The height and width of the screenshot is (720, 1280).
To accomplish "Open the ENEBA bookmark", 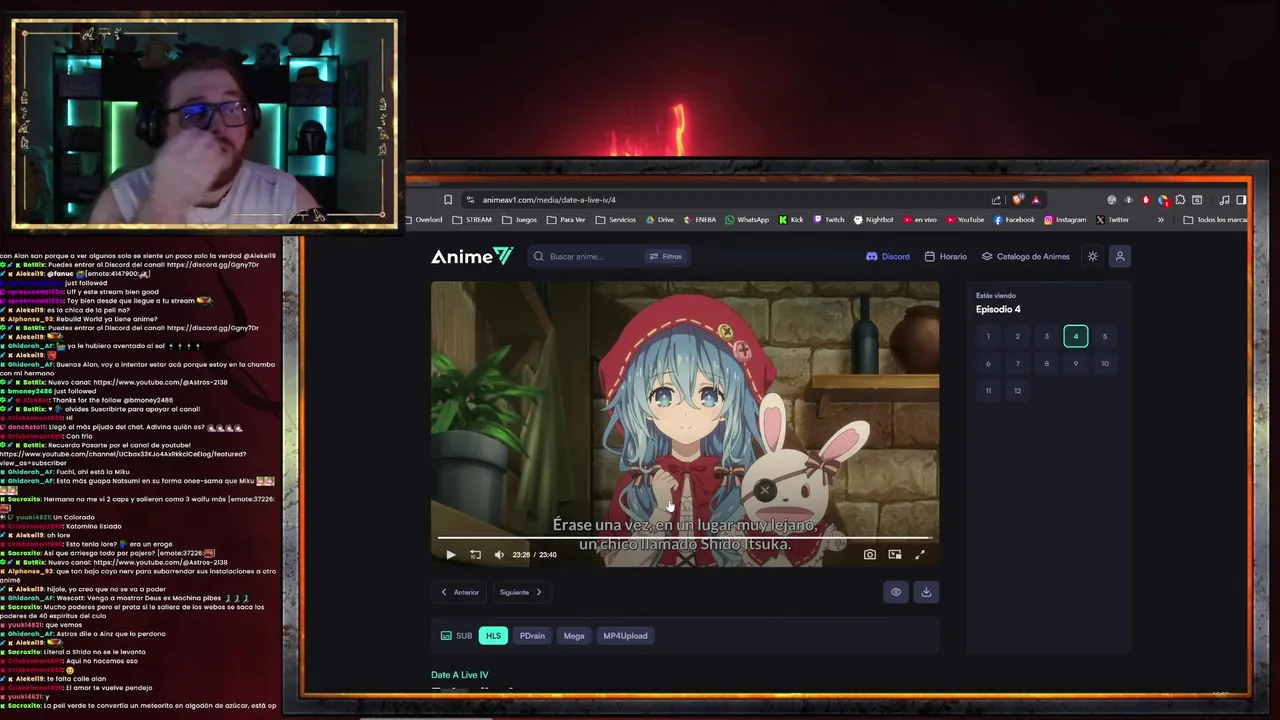I will [700, 220].
